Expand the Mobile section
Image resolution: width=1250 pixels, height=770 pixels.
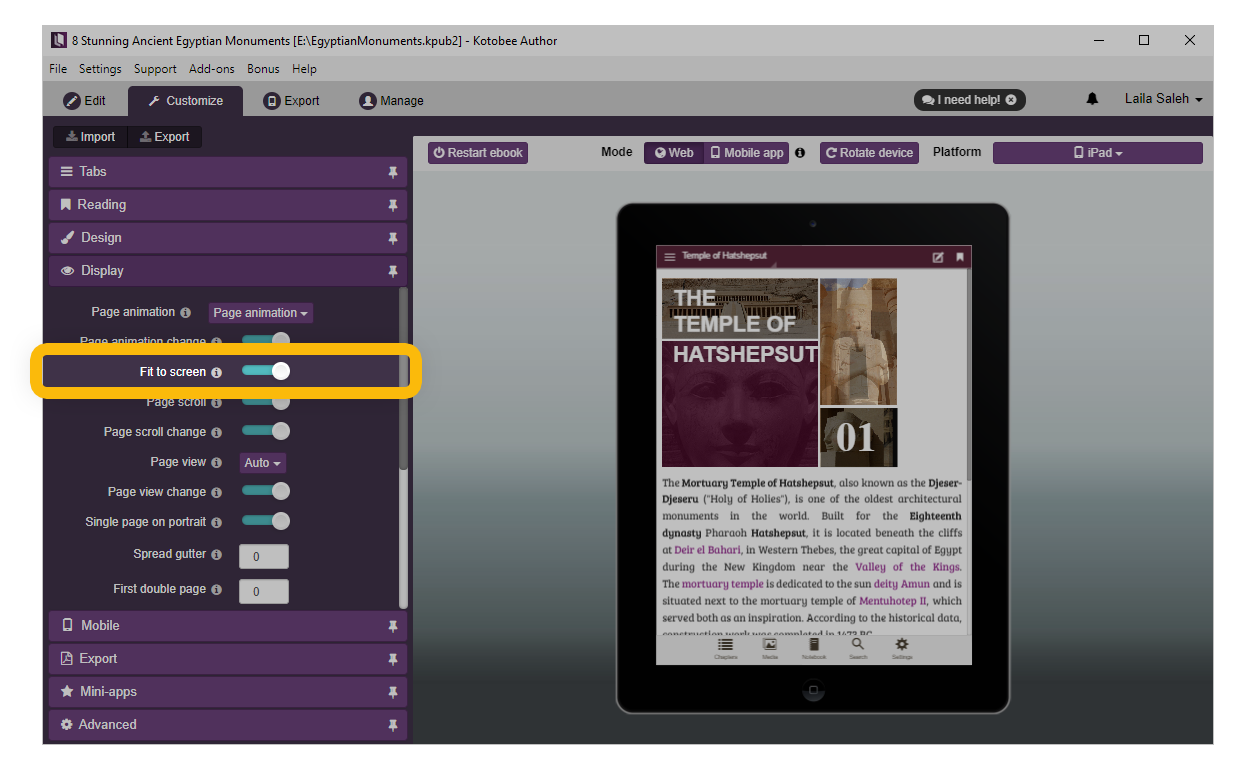(x=228, y=626)
